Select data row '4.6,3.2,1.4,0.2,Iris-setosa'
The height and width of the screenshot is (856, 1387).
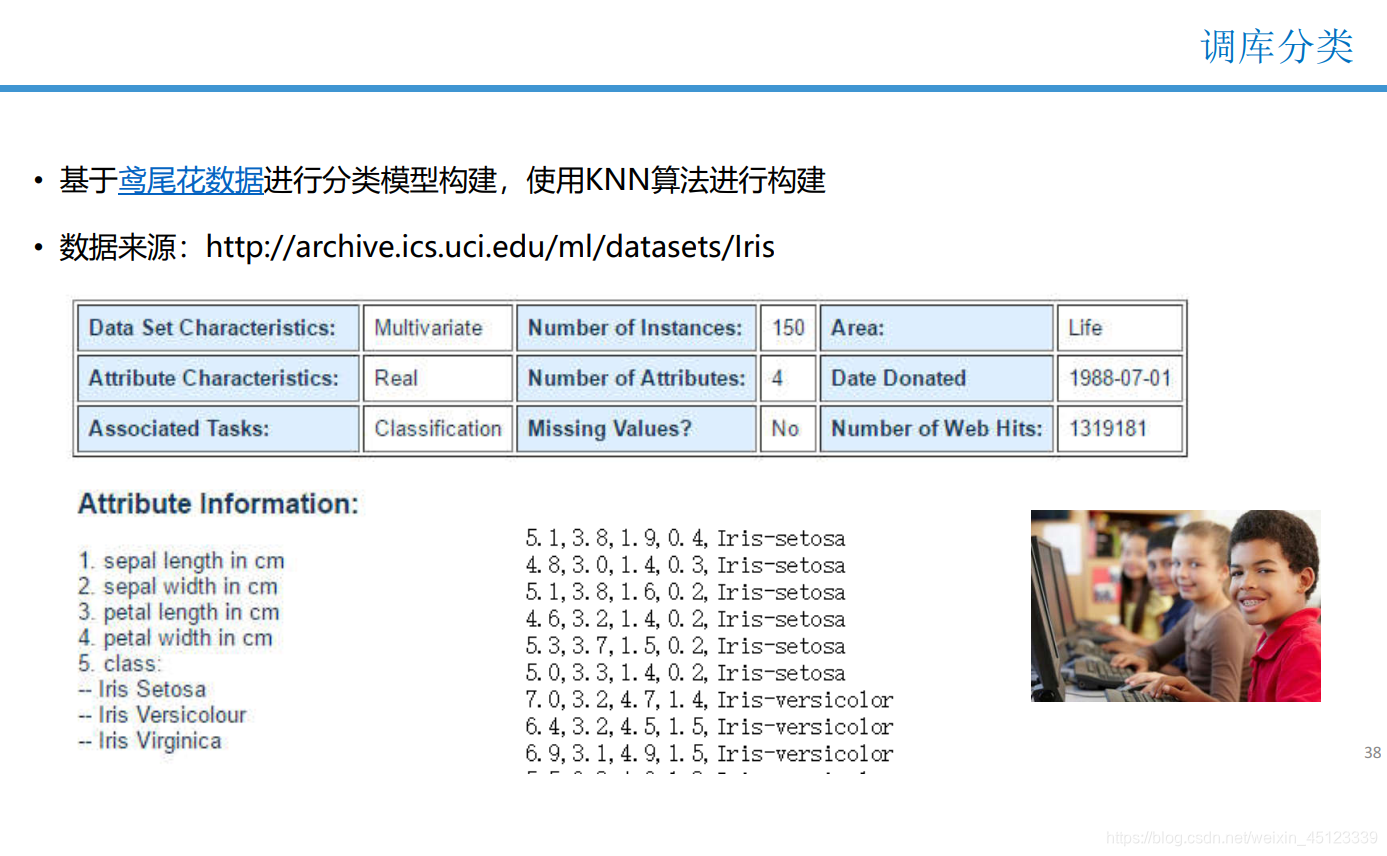point(685,619)
